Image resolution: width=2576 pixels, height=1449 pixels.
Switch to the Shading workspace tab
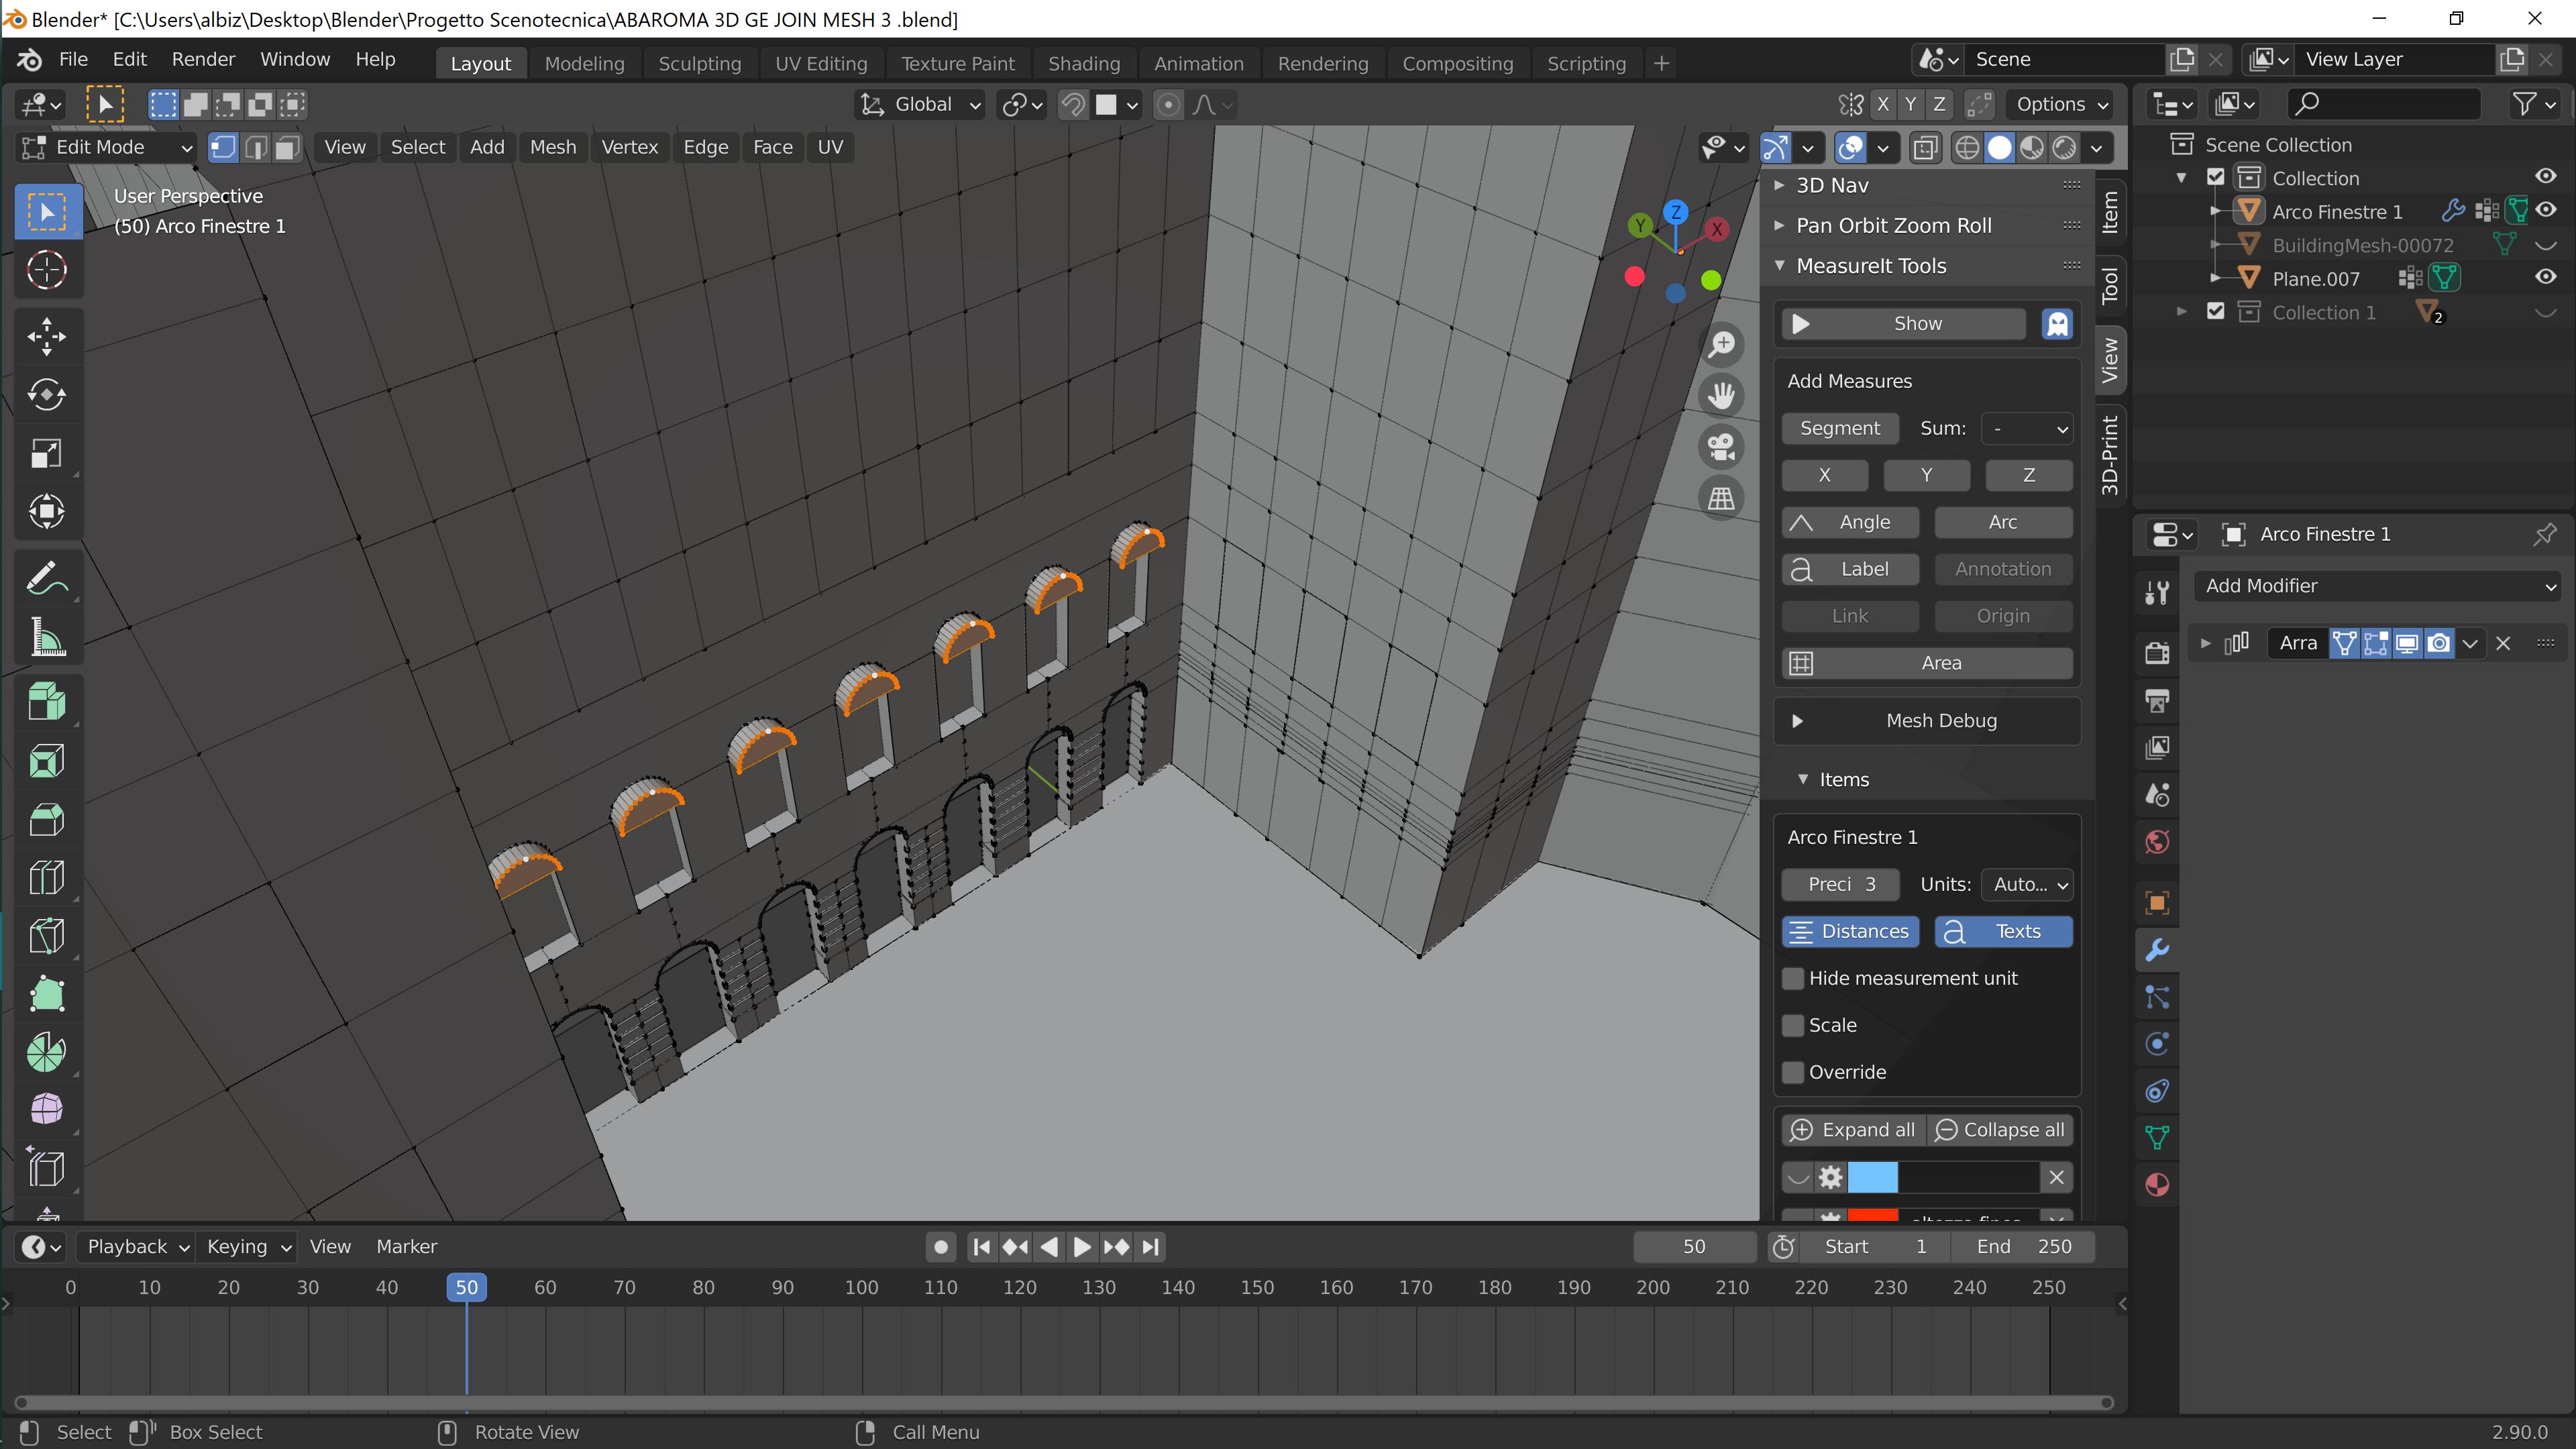(x=1084, y=63)
